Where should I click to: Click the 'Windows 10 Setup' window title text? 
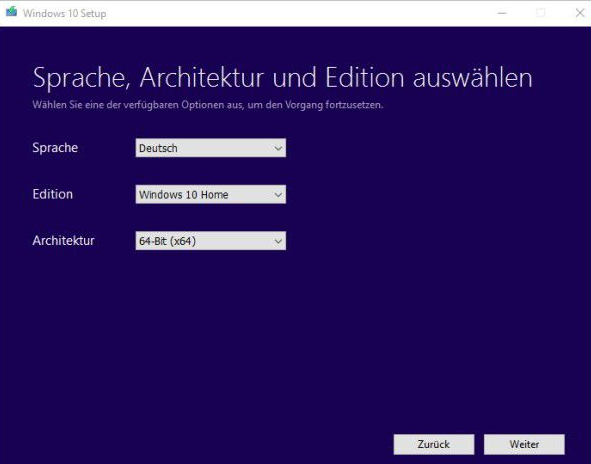[x=64, y=14]
